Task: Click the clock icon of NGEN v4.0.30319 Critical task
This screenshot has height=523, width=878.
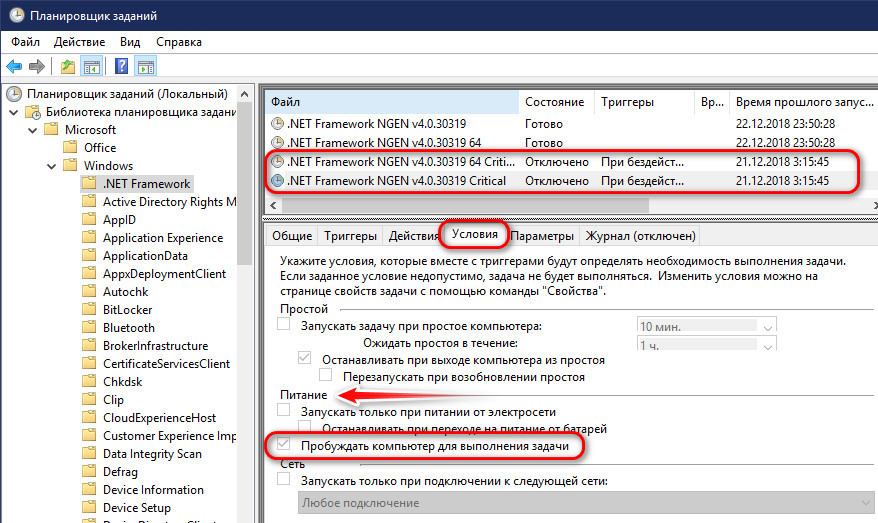Action: pos(277,181)
